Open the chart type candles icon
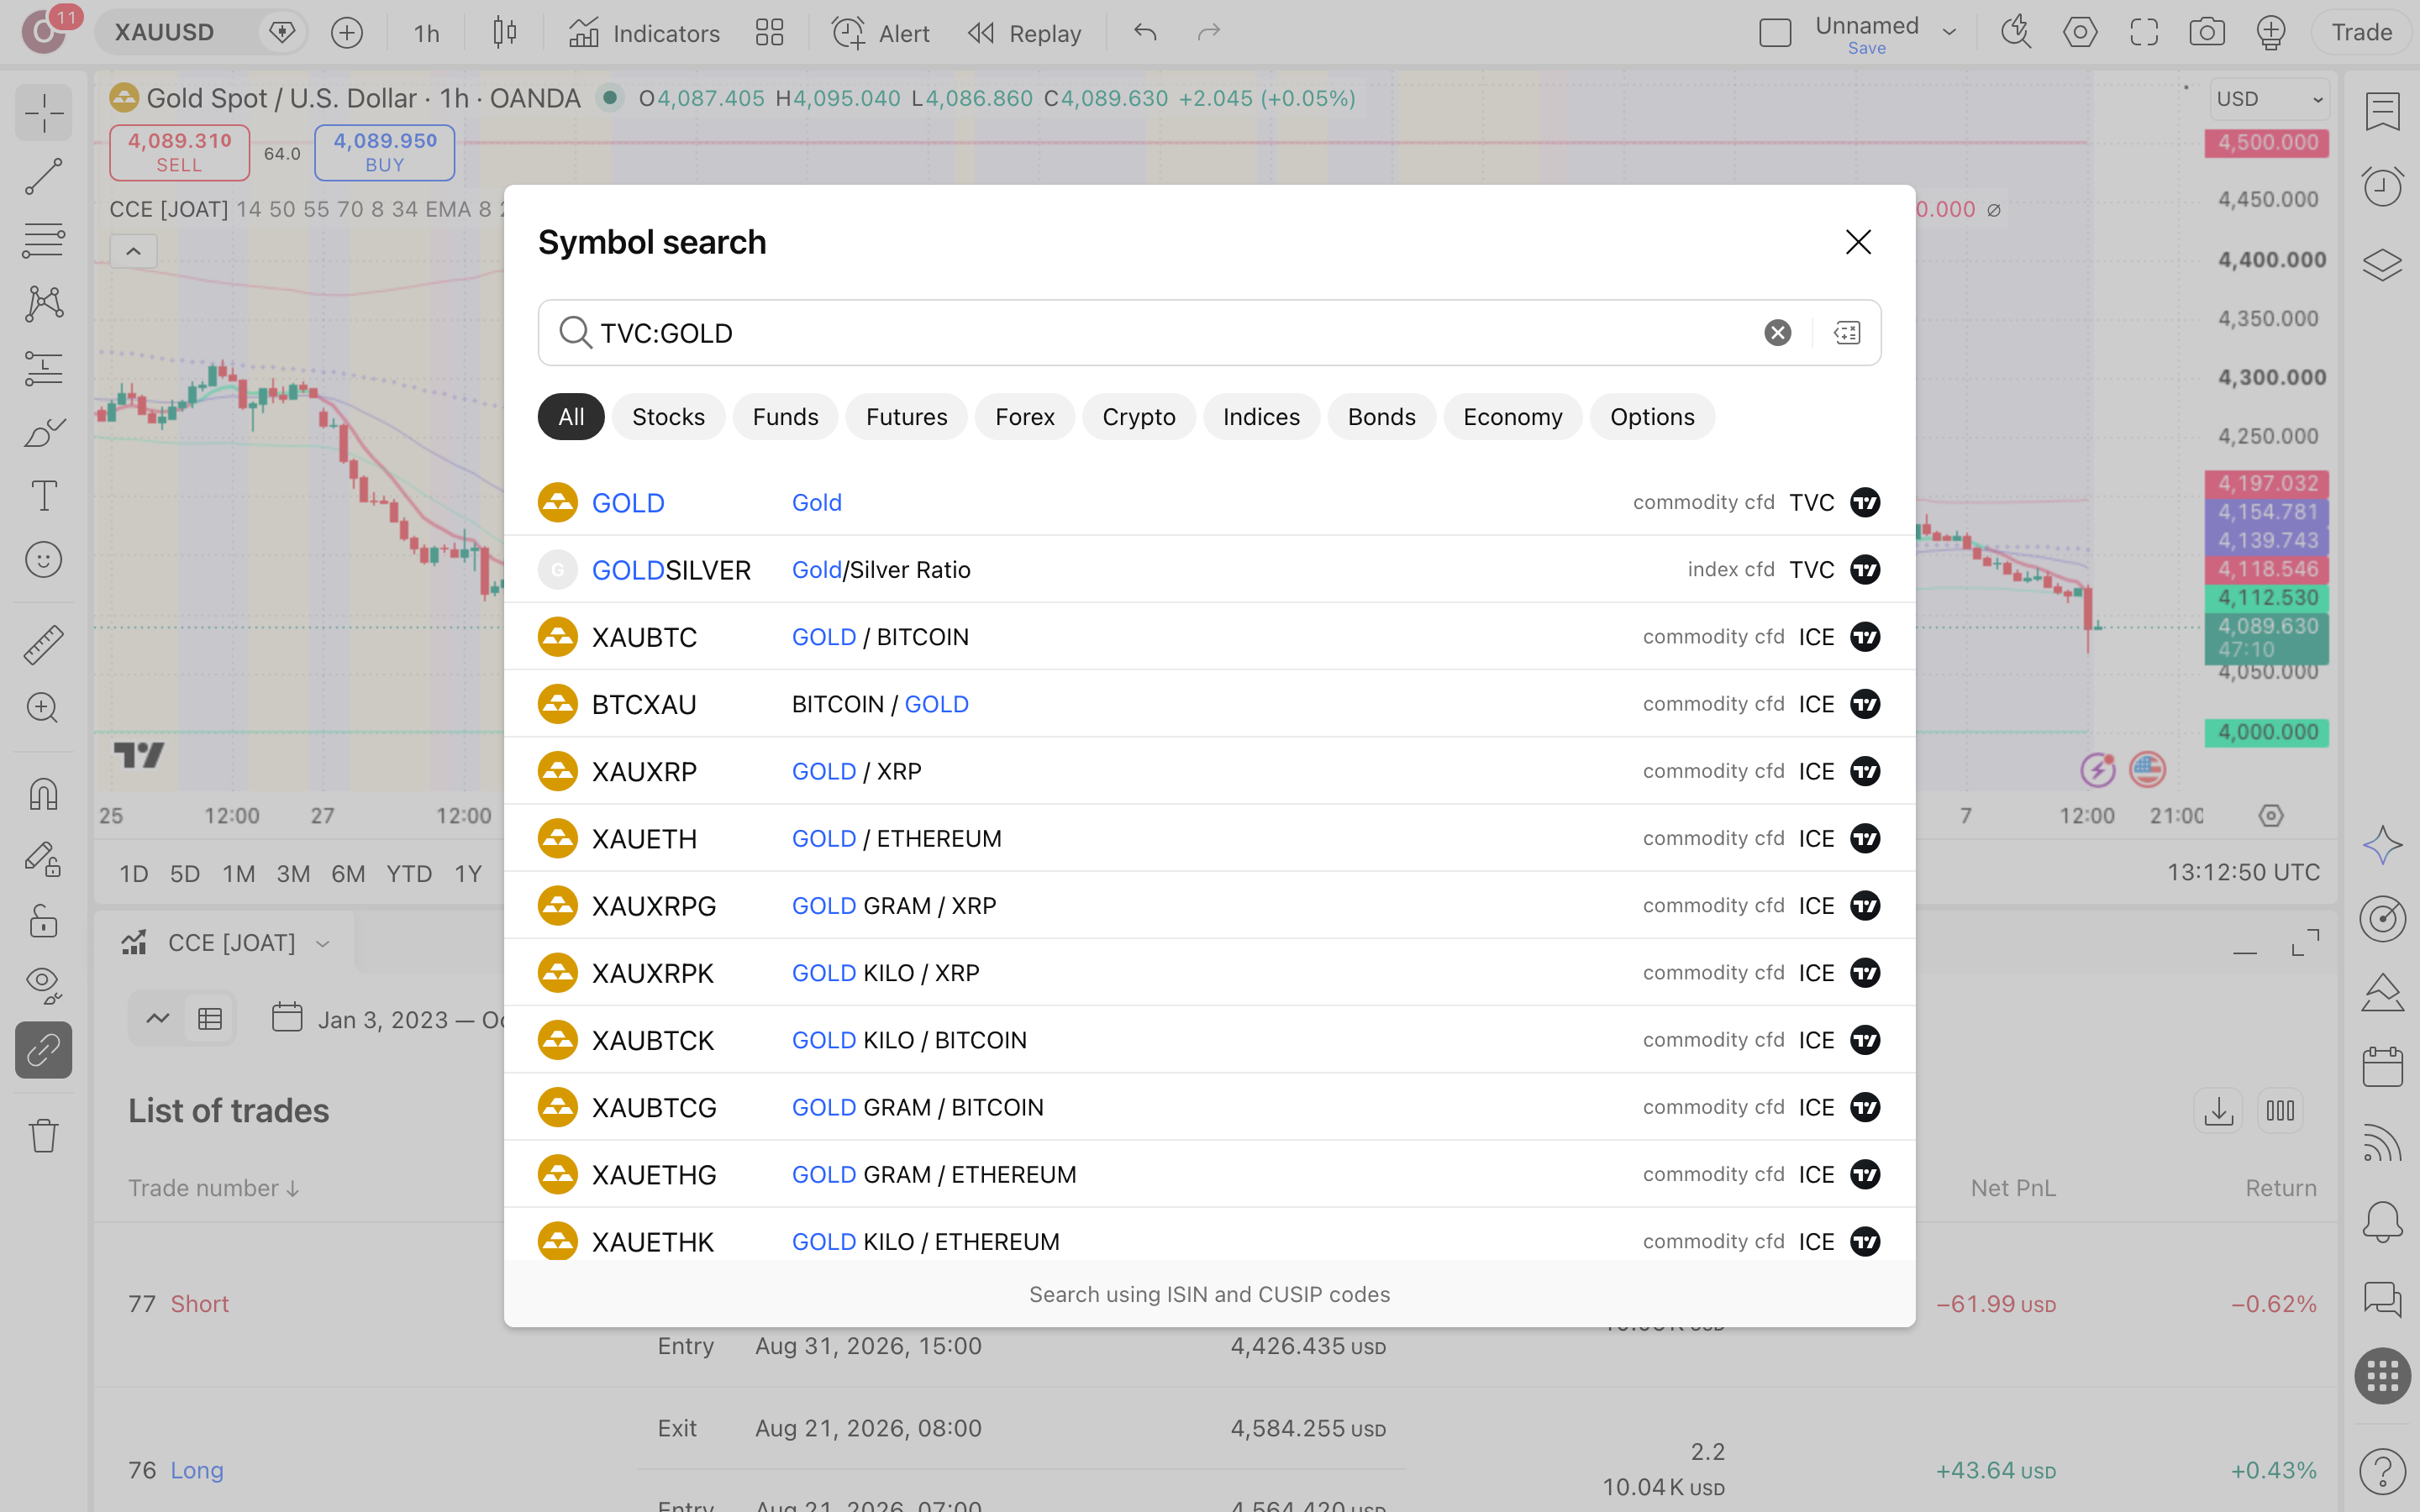 pos(505,33)
